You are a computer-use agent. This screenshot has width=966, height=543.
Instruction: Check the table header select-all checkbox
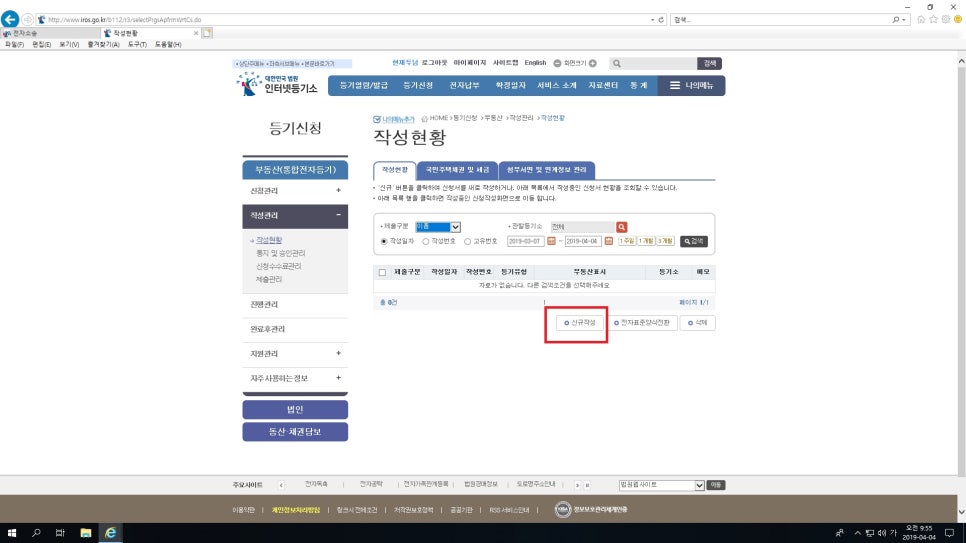pos(383,272)
